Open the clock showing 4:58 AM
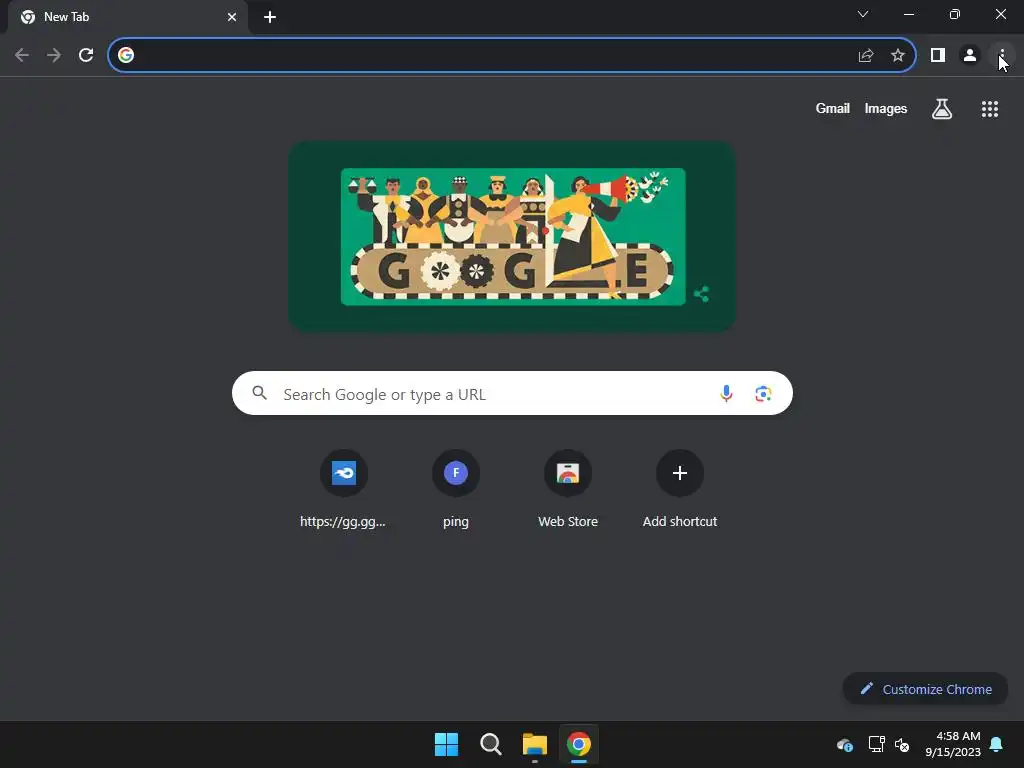This screenshot has width=1024, height=768. [953, 744]
